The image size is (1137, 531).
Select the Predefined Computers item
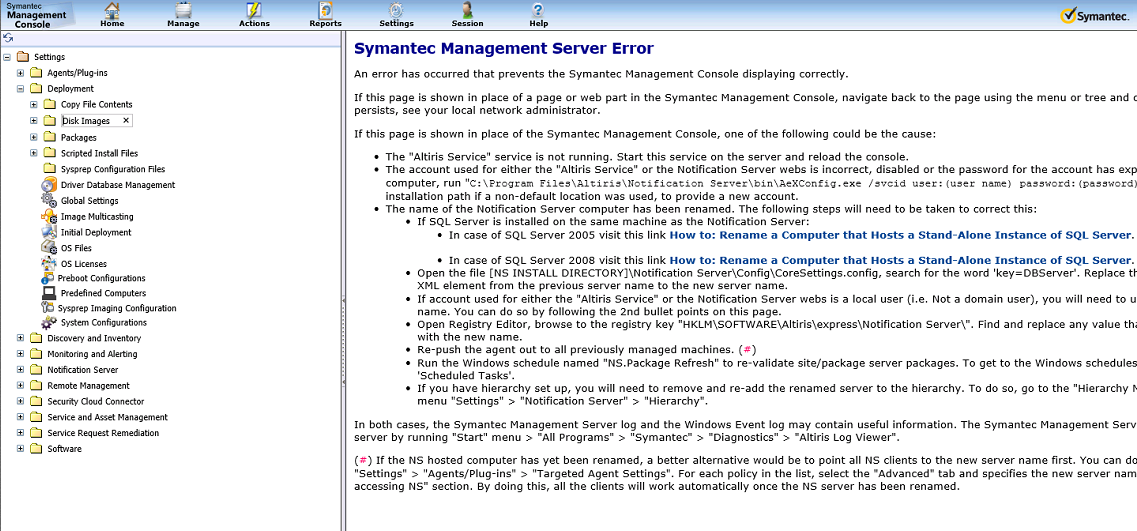coord(103,294)
